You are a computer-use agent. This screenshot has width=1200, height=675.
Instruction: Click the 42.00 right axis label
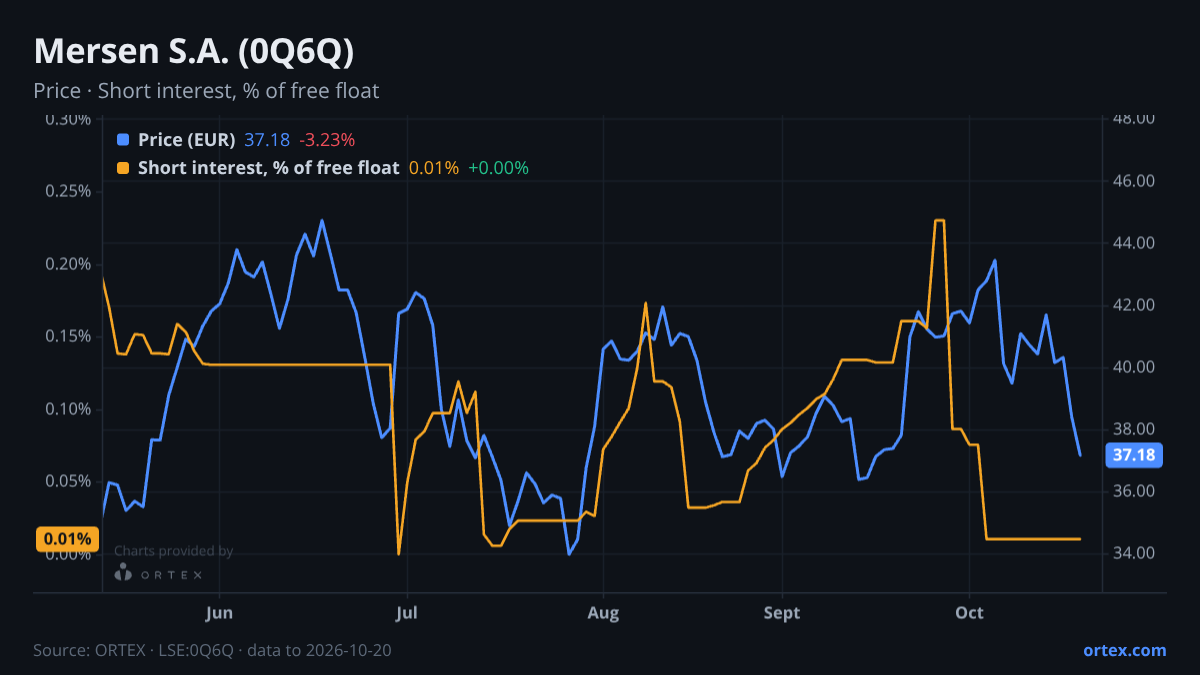[1133, 305]
